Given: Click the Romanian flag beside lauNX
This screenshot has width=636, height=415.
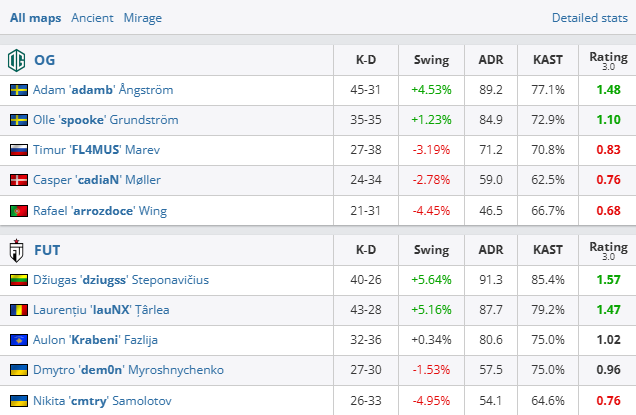Looking at the screenshot, I should coord(18,310).
